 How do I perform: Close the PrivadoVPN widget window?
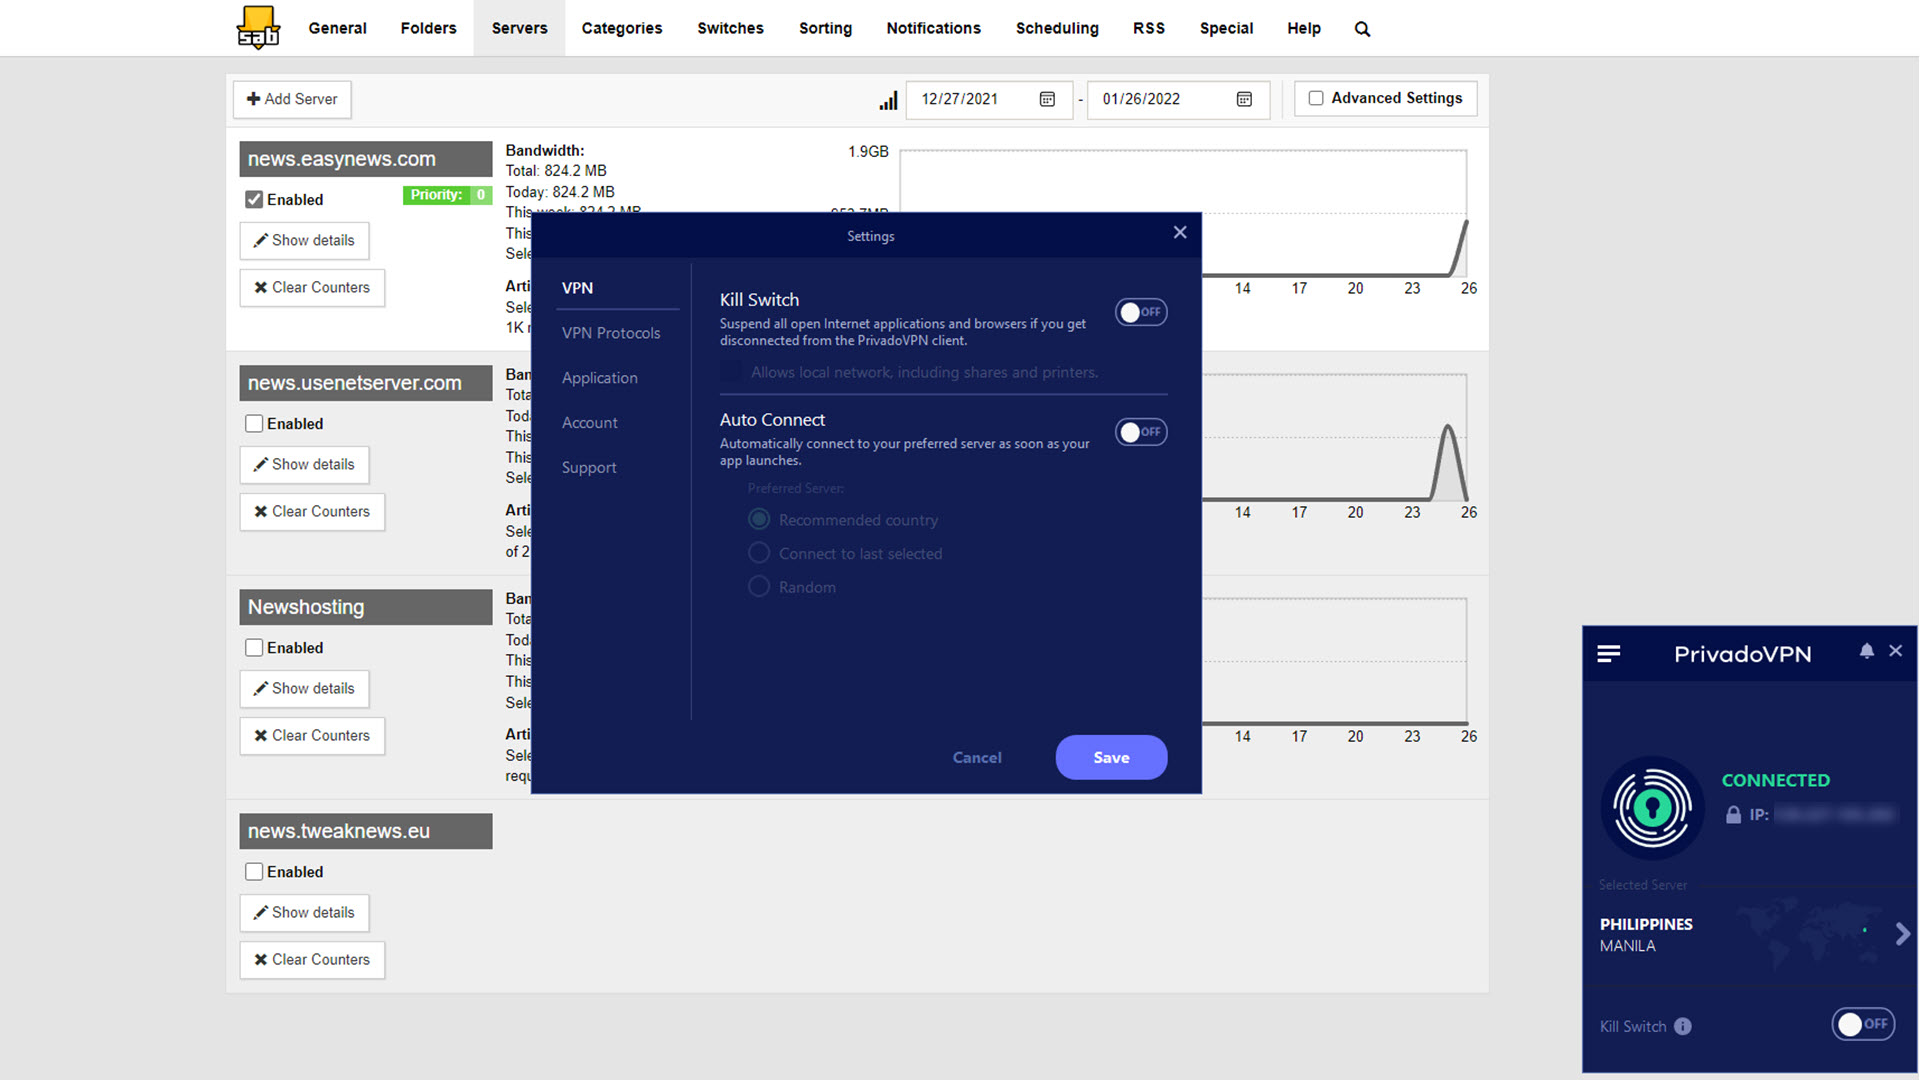[x=1895, y=651]
